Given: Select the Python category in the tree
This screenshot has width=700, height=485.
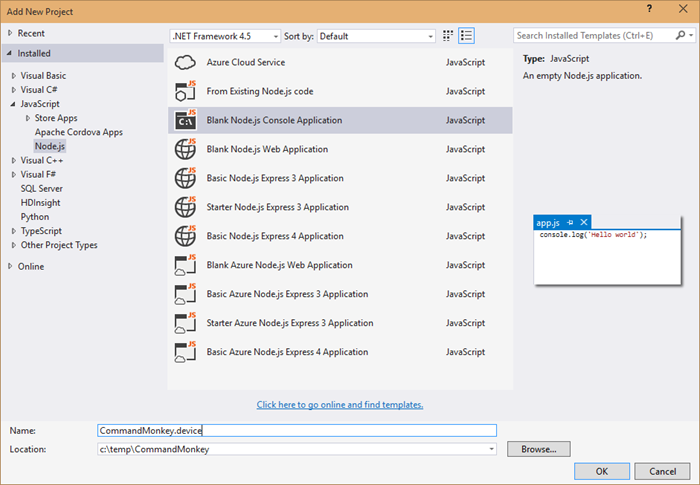Looking at the screenshot, I should tap(35, 216).
